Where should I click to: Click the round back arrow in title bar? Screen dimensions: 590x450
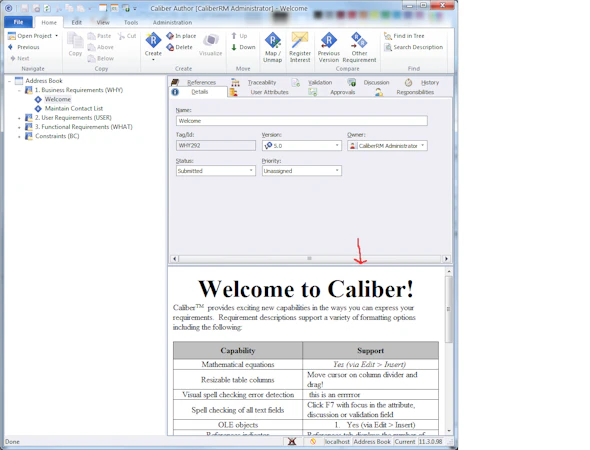point(9,8)
